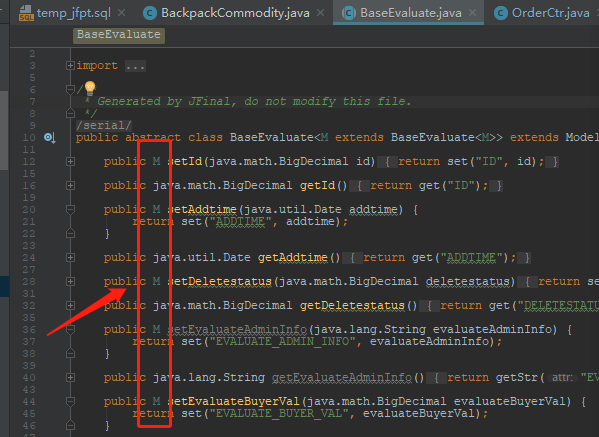Collapse the comment block starting line 6
Screen dimensions: 599x437
[70, 90]
